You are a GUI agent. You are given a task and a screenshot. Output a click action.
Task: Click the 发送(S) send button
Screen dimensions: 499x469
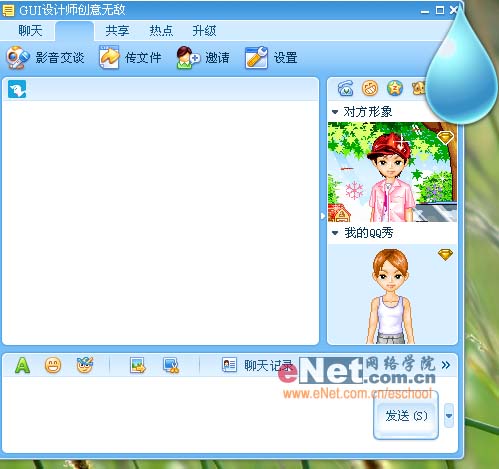pos(406,416)
